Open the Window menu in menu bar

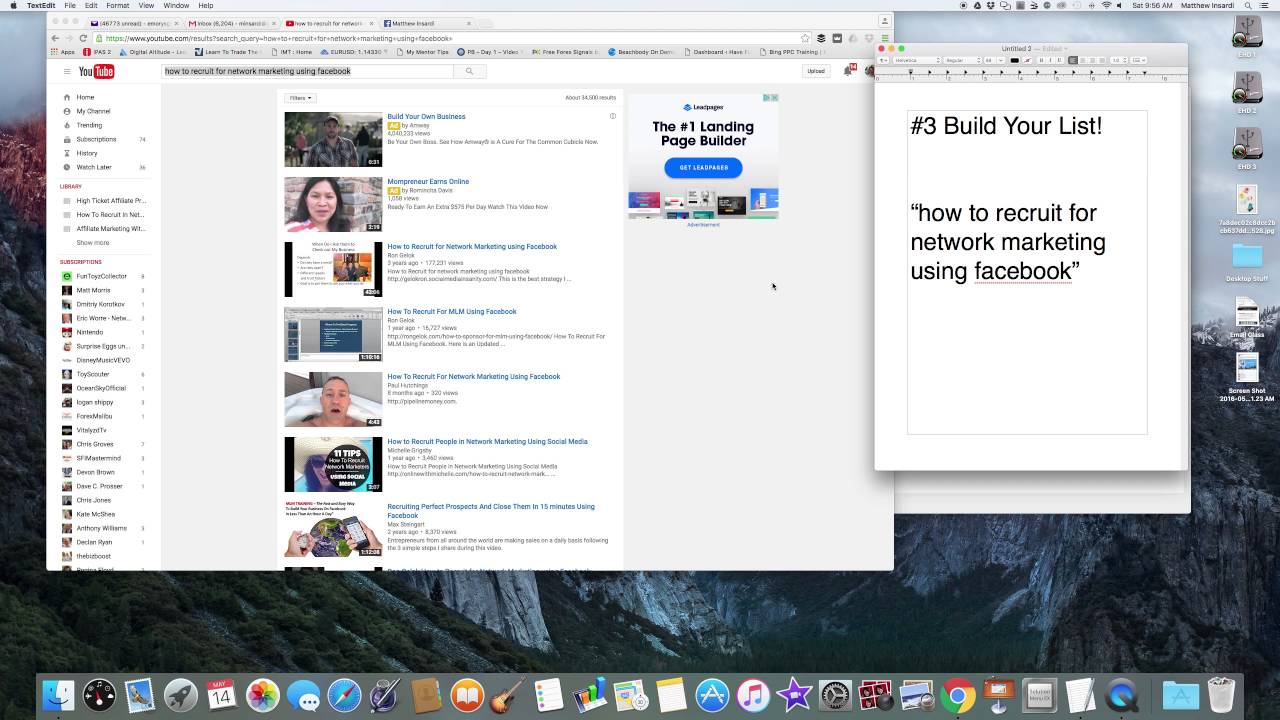(x=176, y=5)
